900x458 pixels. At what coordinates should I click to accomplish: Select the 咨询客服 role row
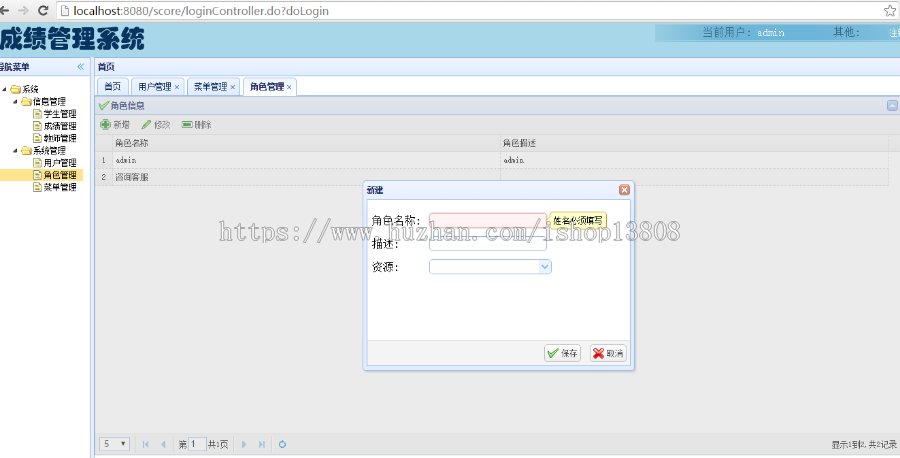pyautogui.click(x=492, y=177)
